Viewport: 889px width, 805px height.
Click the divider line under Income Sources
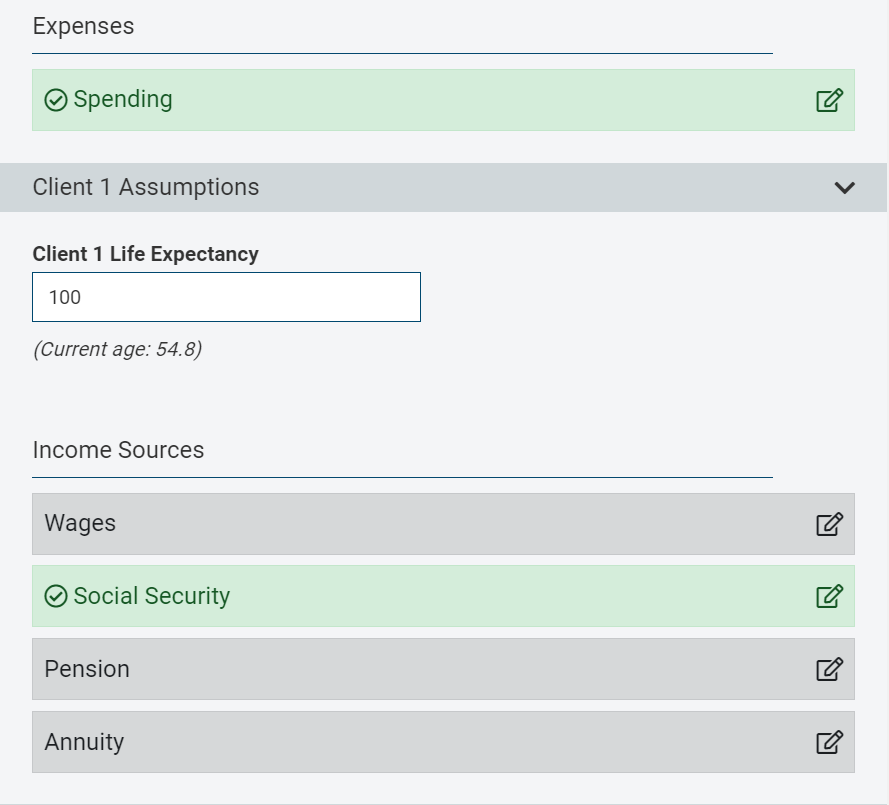click(x=402, y=477)
